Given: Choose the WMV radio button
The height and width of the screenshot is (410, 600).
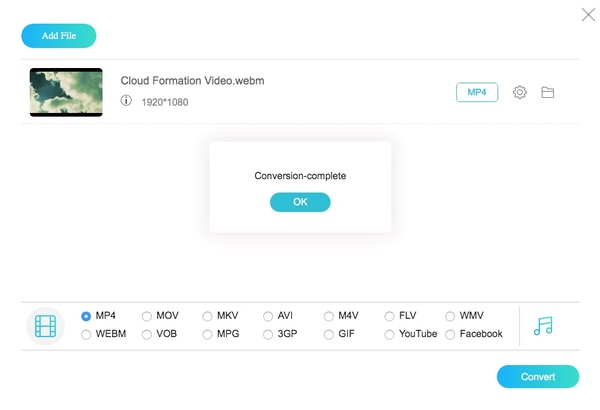Looking at the screenshot, I should 451,316.
